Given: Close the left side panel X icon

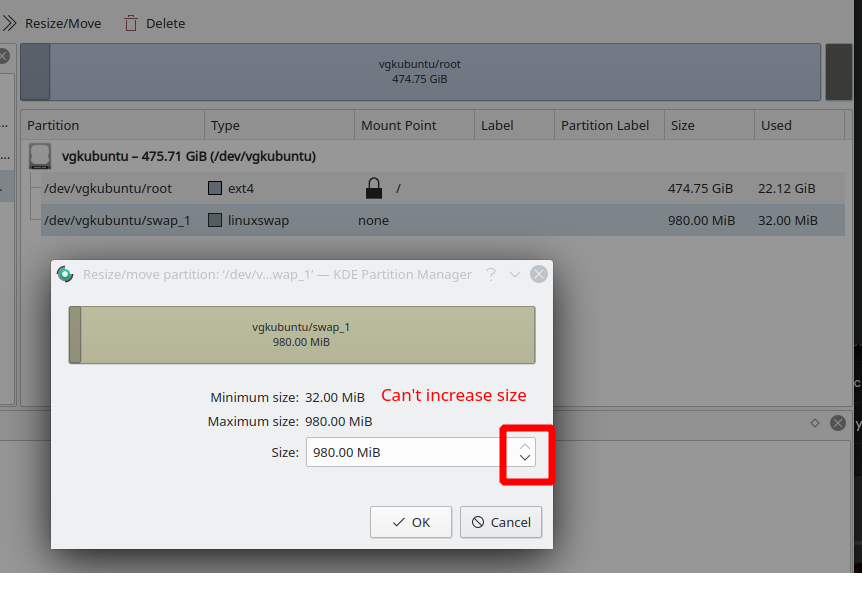Looking at the screenshot, I should (x=3, y=56).
